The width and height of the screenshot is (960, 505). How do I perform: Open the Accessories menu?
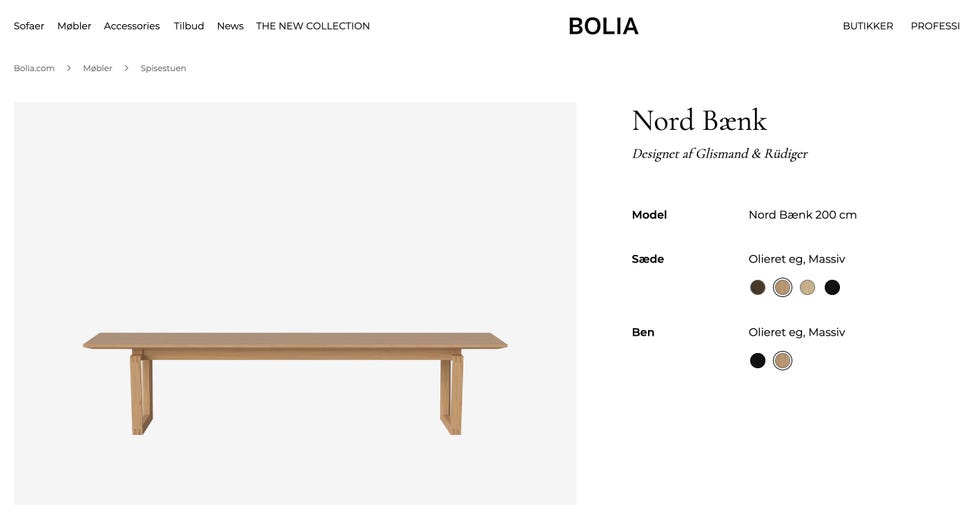pyautogui.click(x=132, y=26)
